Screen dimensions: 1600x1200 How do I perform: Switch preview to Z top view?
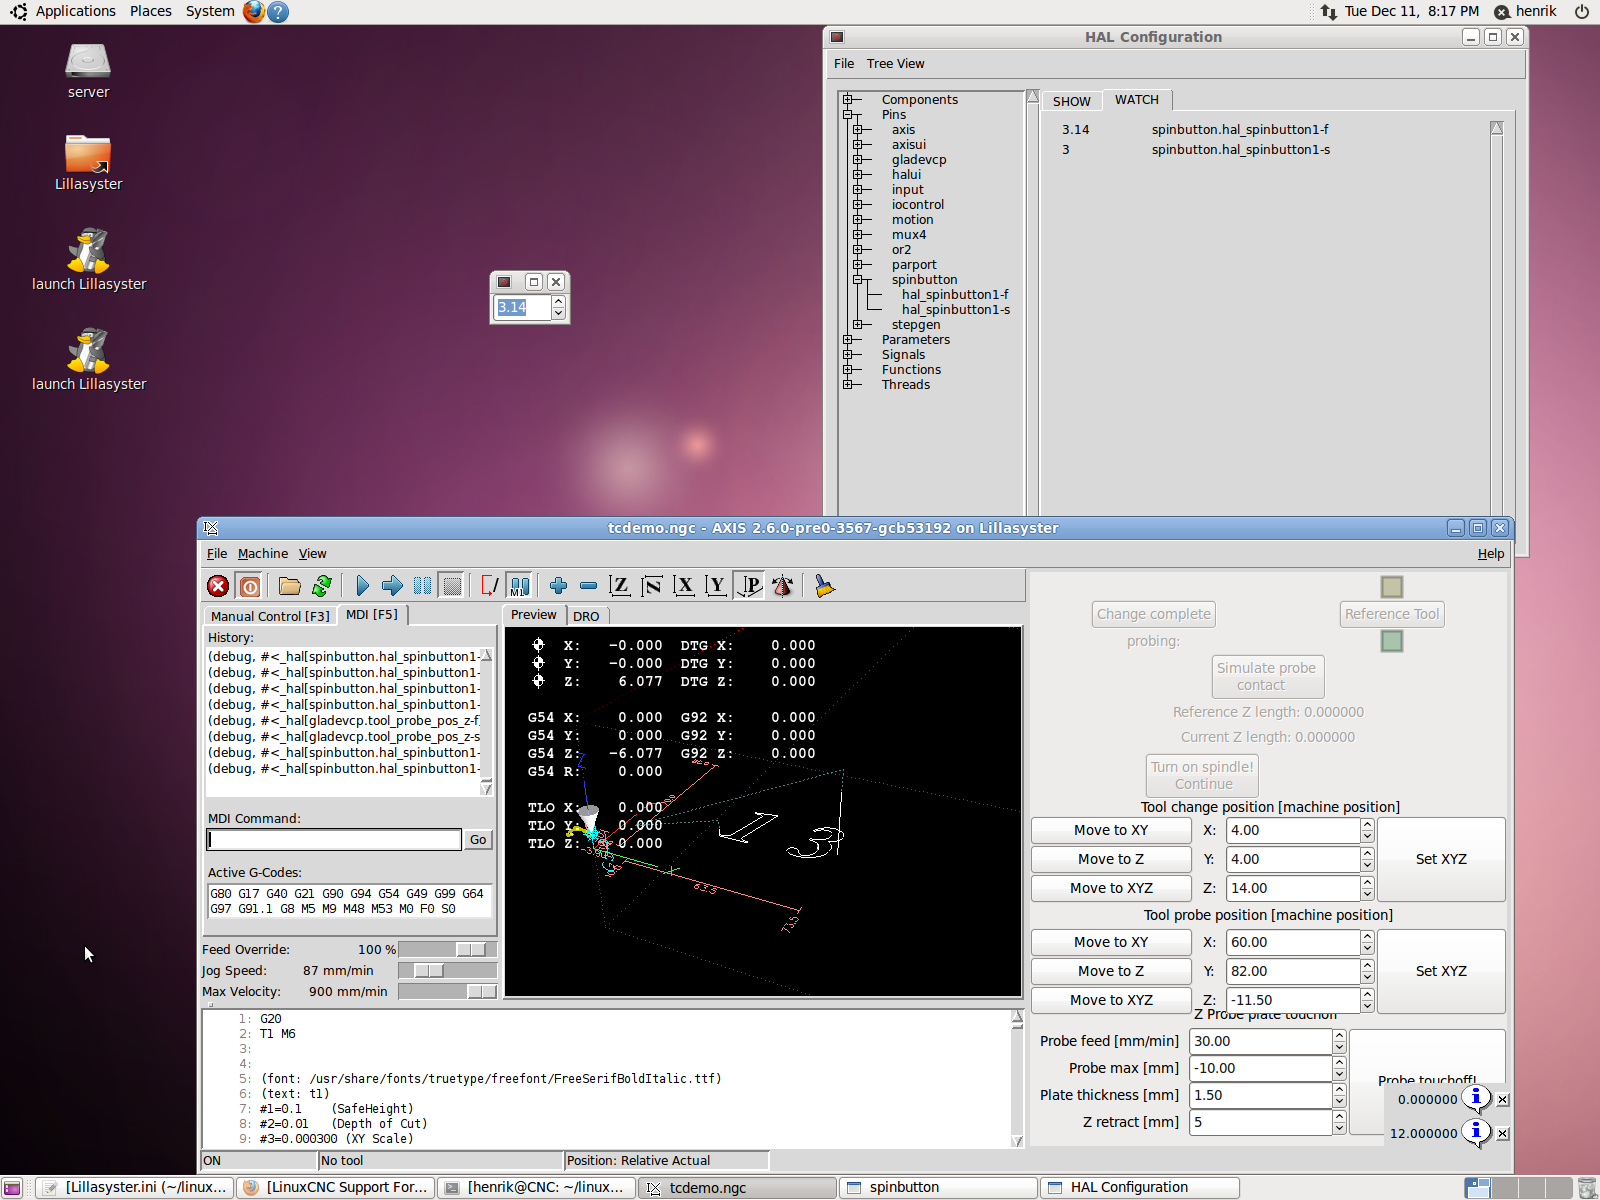tap(620, 586)
